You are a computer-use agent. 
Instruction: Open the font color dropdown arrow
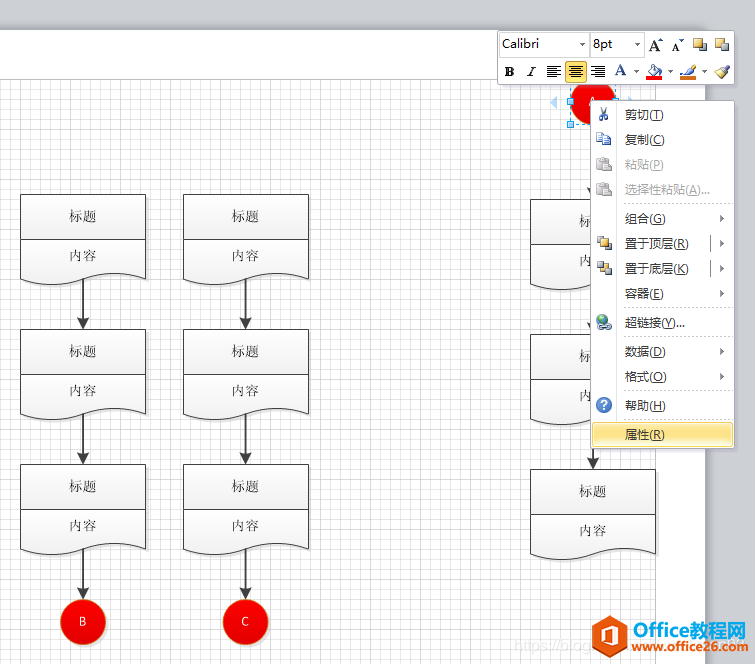pyautogui.click(x=636, y=72)
